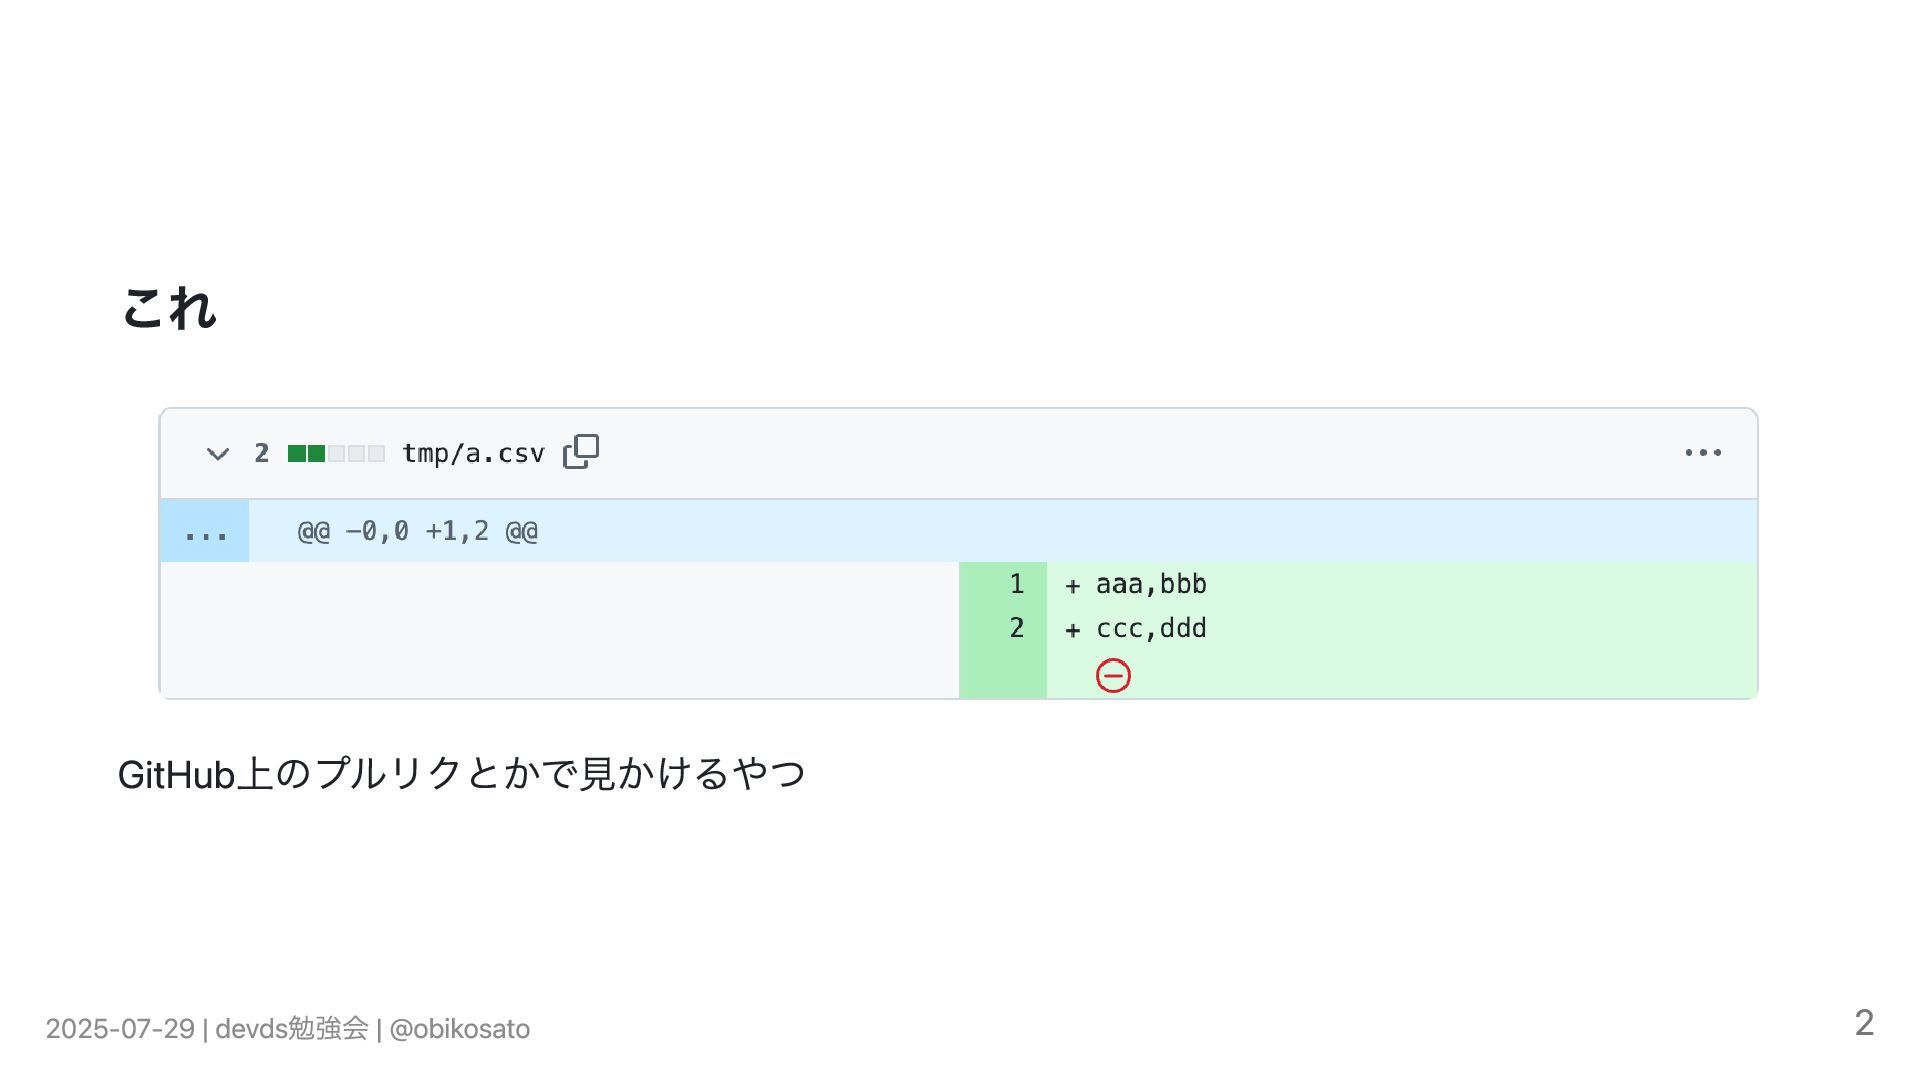The image size is (1920, 1080).
Task: Copy the tmp/a.csv file path icon
Action: click(x=581, y=452)
